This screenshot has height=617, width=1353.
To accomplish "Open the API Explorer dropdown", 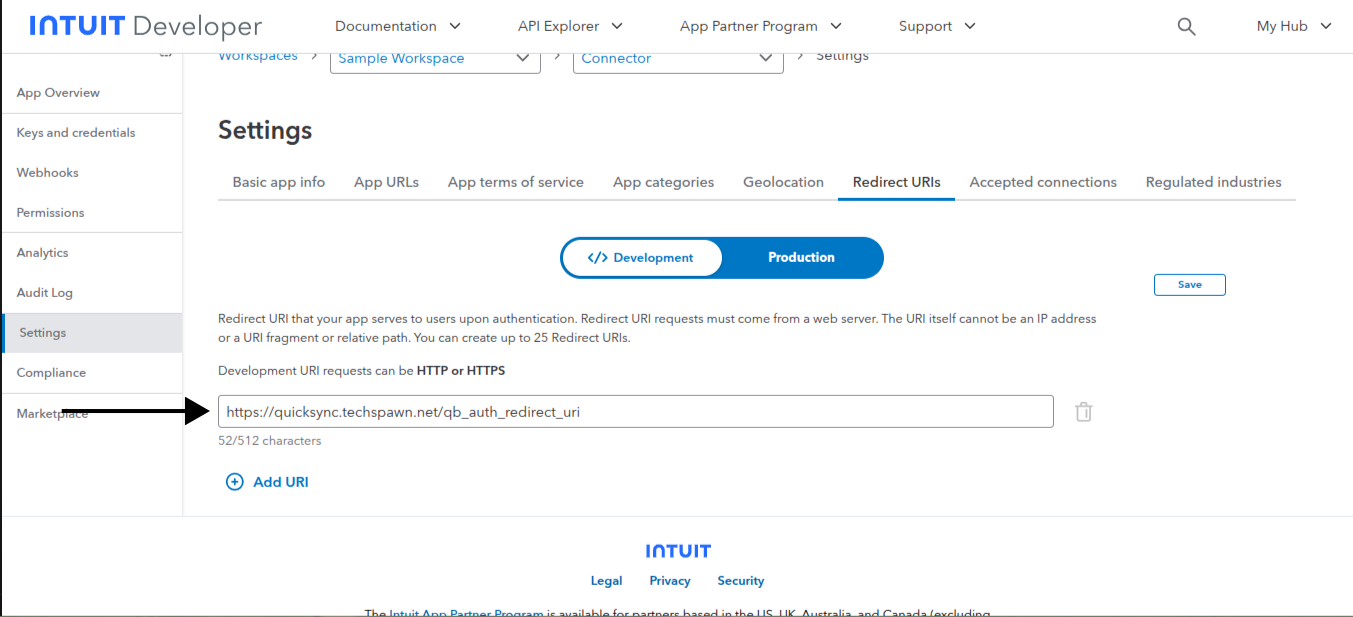I will [x=570, y=26].
